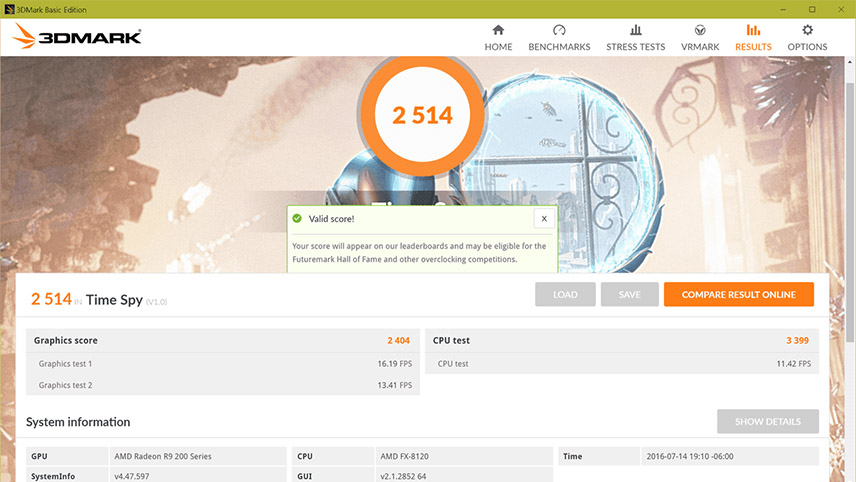Image resolution: width=856 pixels, height=482 pixels.
Task: Click the Stress Tests bar chart icon
Action: click(635, 29)
